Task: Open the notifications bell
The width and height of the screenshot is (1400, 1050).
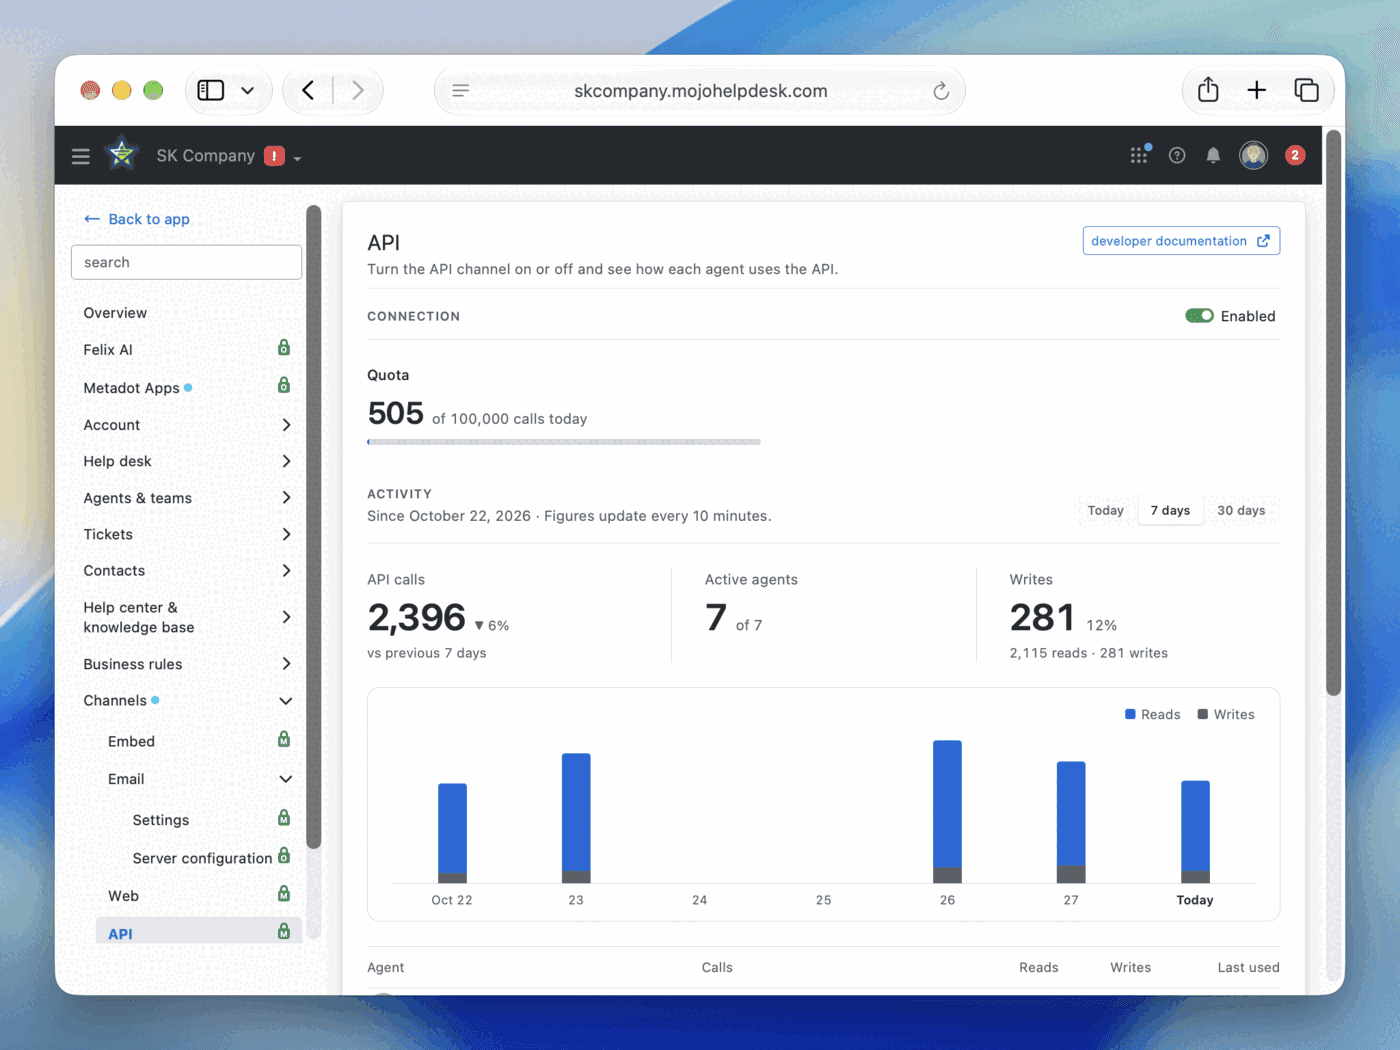Action: (1213, 155)
